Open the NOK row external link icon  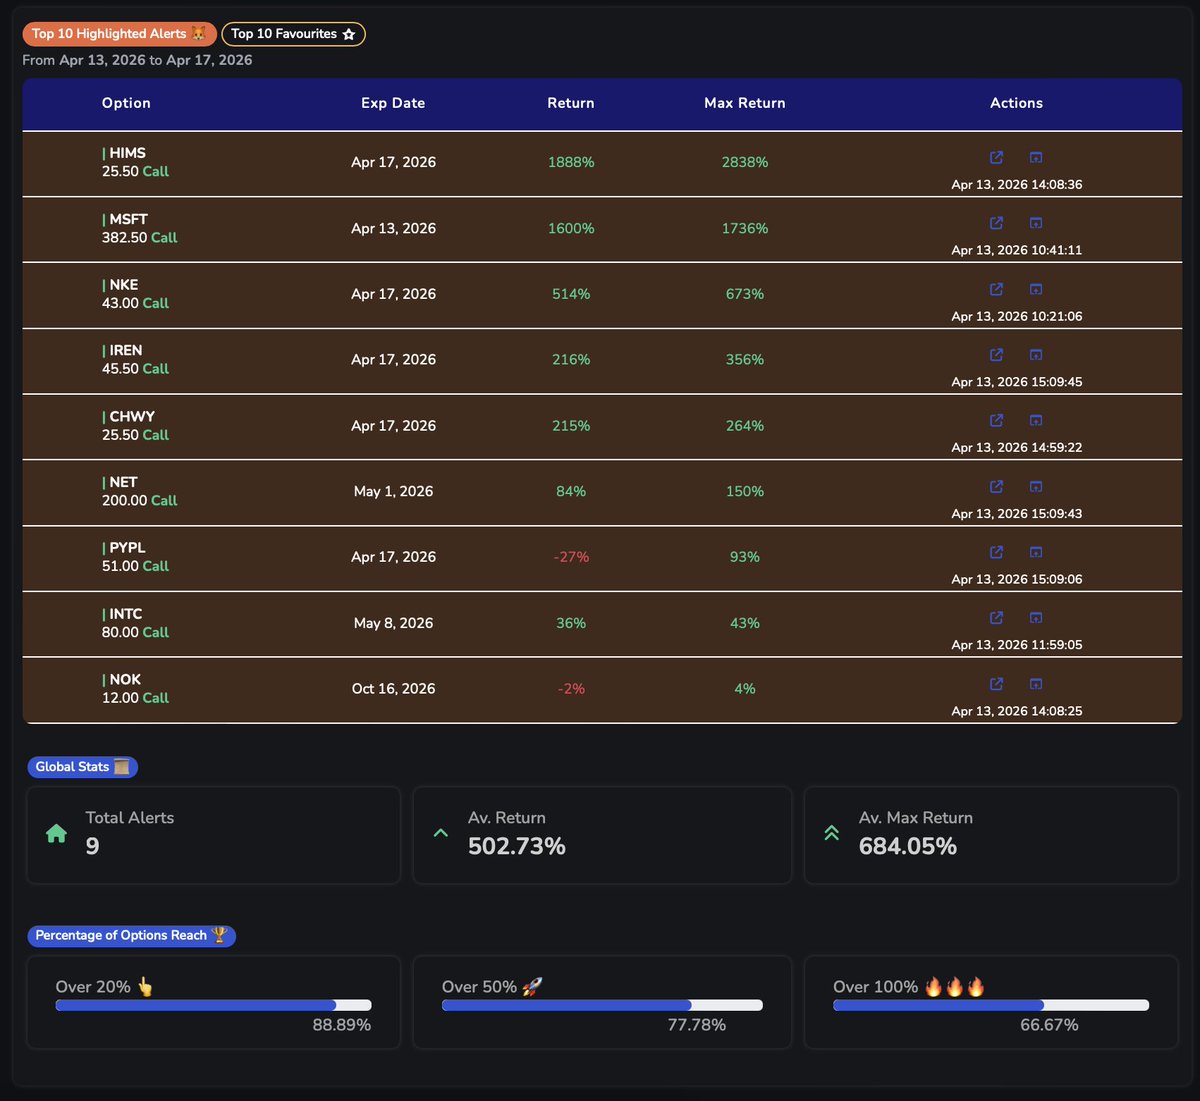tap(996, 684)
